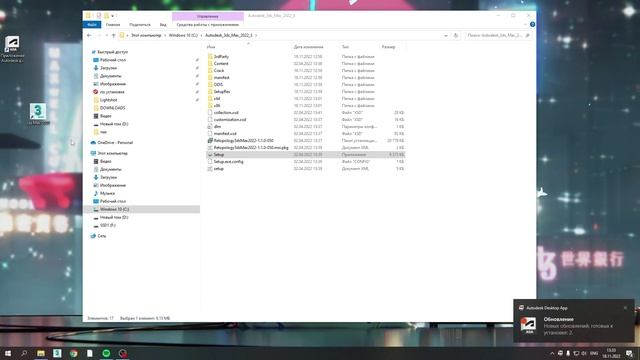Open the Windows notification center icon
Viewport: 640px width, 360px height.
pyautogui.click(x=629, y=353)
